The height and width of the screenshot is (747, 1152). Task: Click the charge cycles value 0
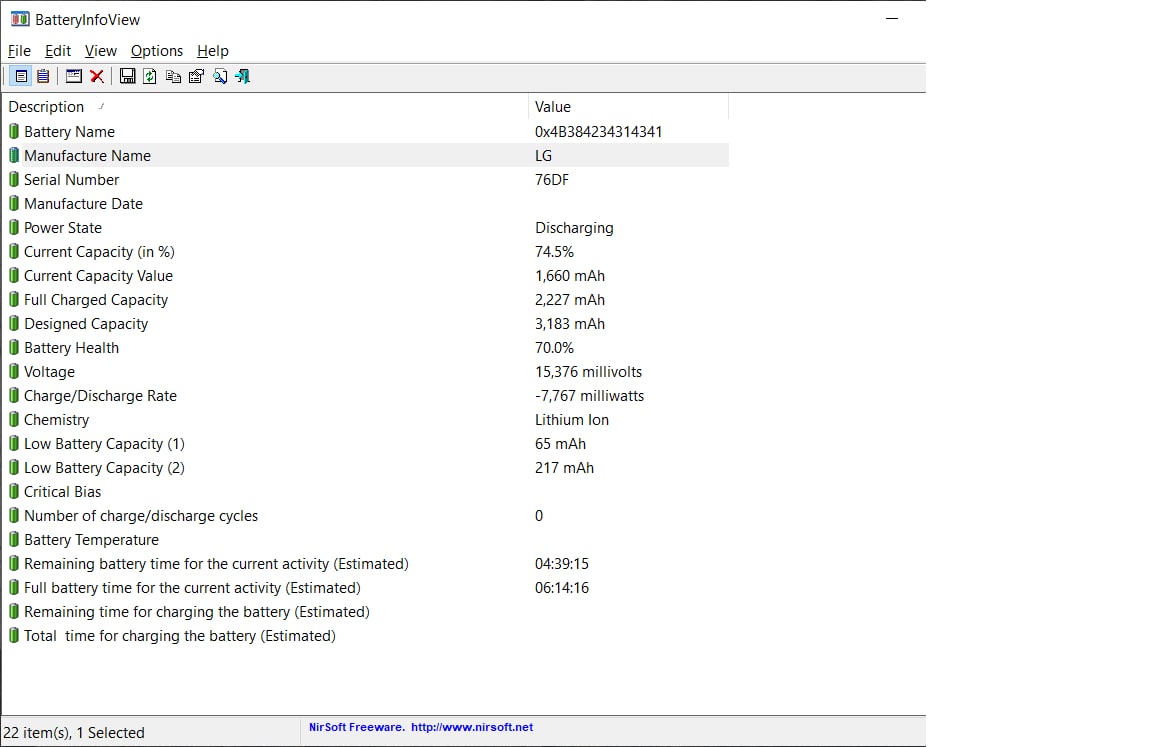539,516
